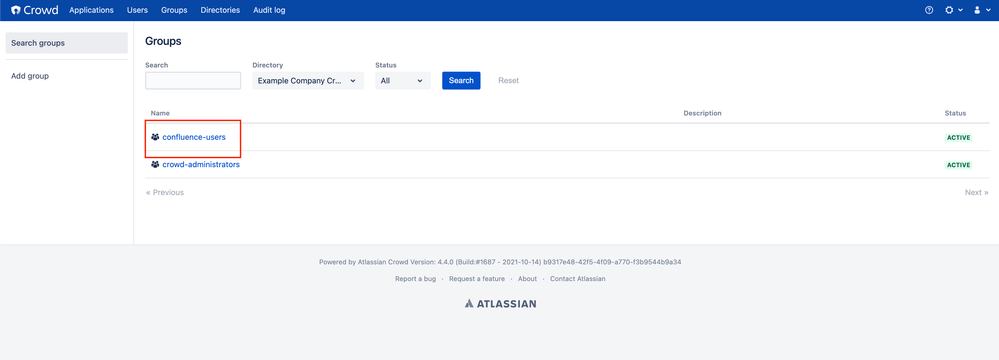Expand the Directory dropdown
The image size is (999, 360).
click(308, 81)
